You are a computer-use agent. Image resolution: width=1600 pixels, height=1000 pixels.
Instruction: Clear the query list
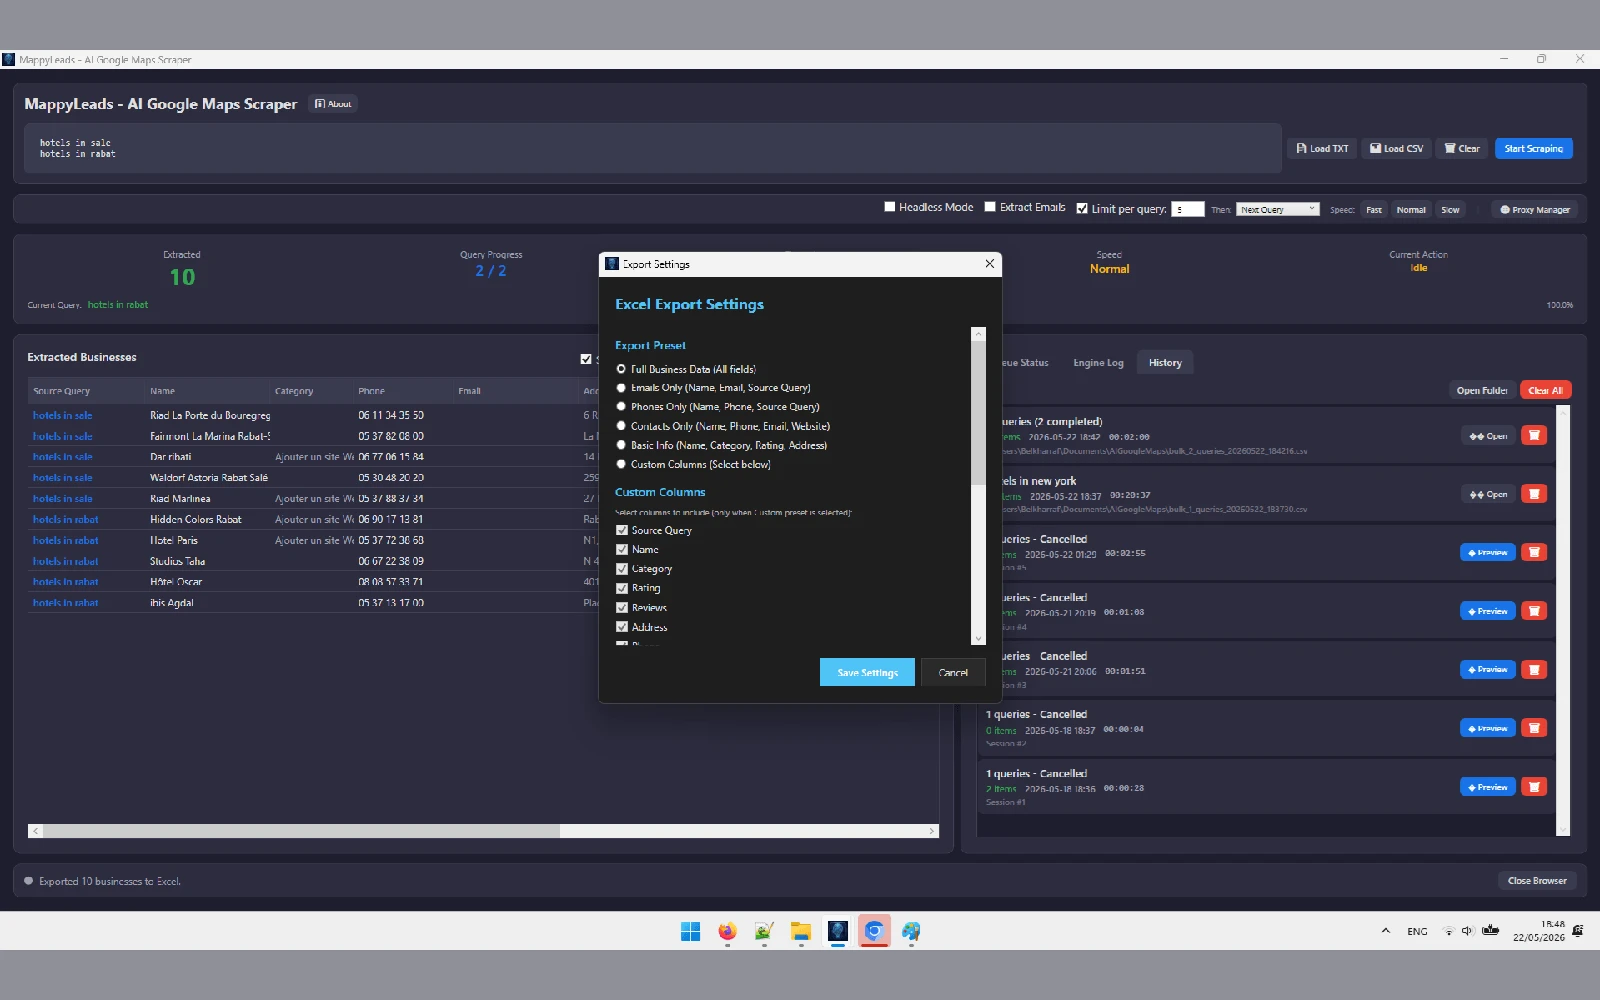coord(1462,148)
